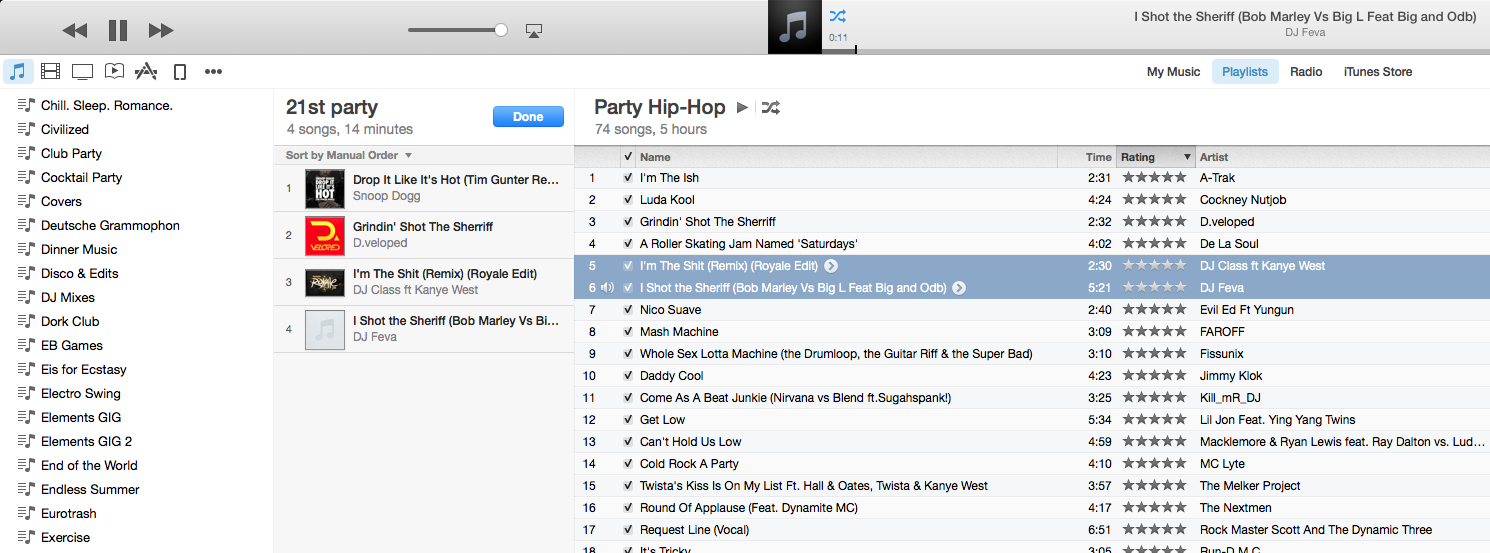Shuffle the Party Hip-Hop playlist
Viewport: 1490px width, 553px height.
770,107
